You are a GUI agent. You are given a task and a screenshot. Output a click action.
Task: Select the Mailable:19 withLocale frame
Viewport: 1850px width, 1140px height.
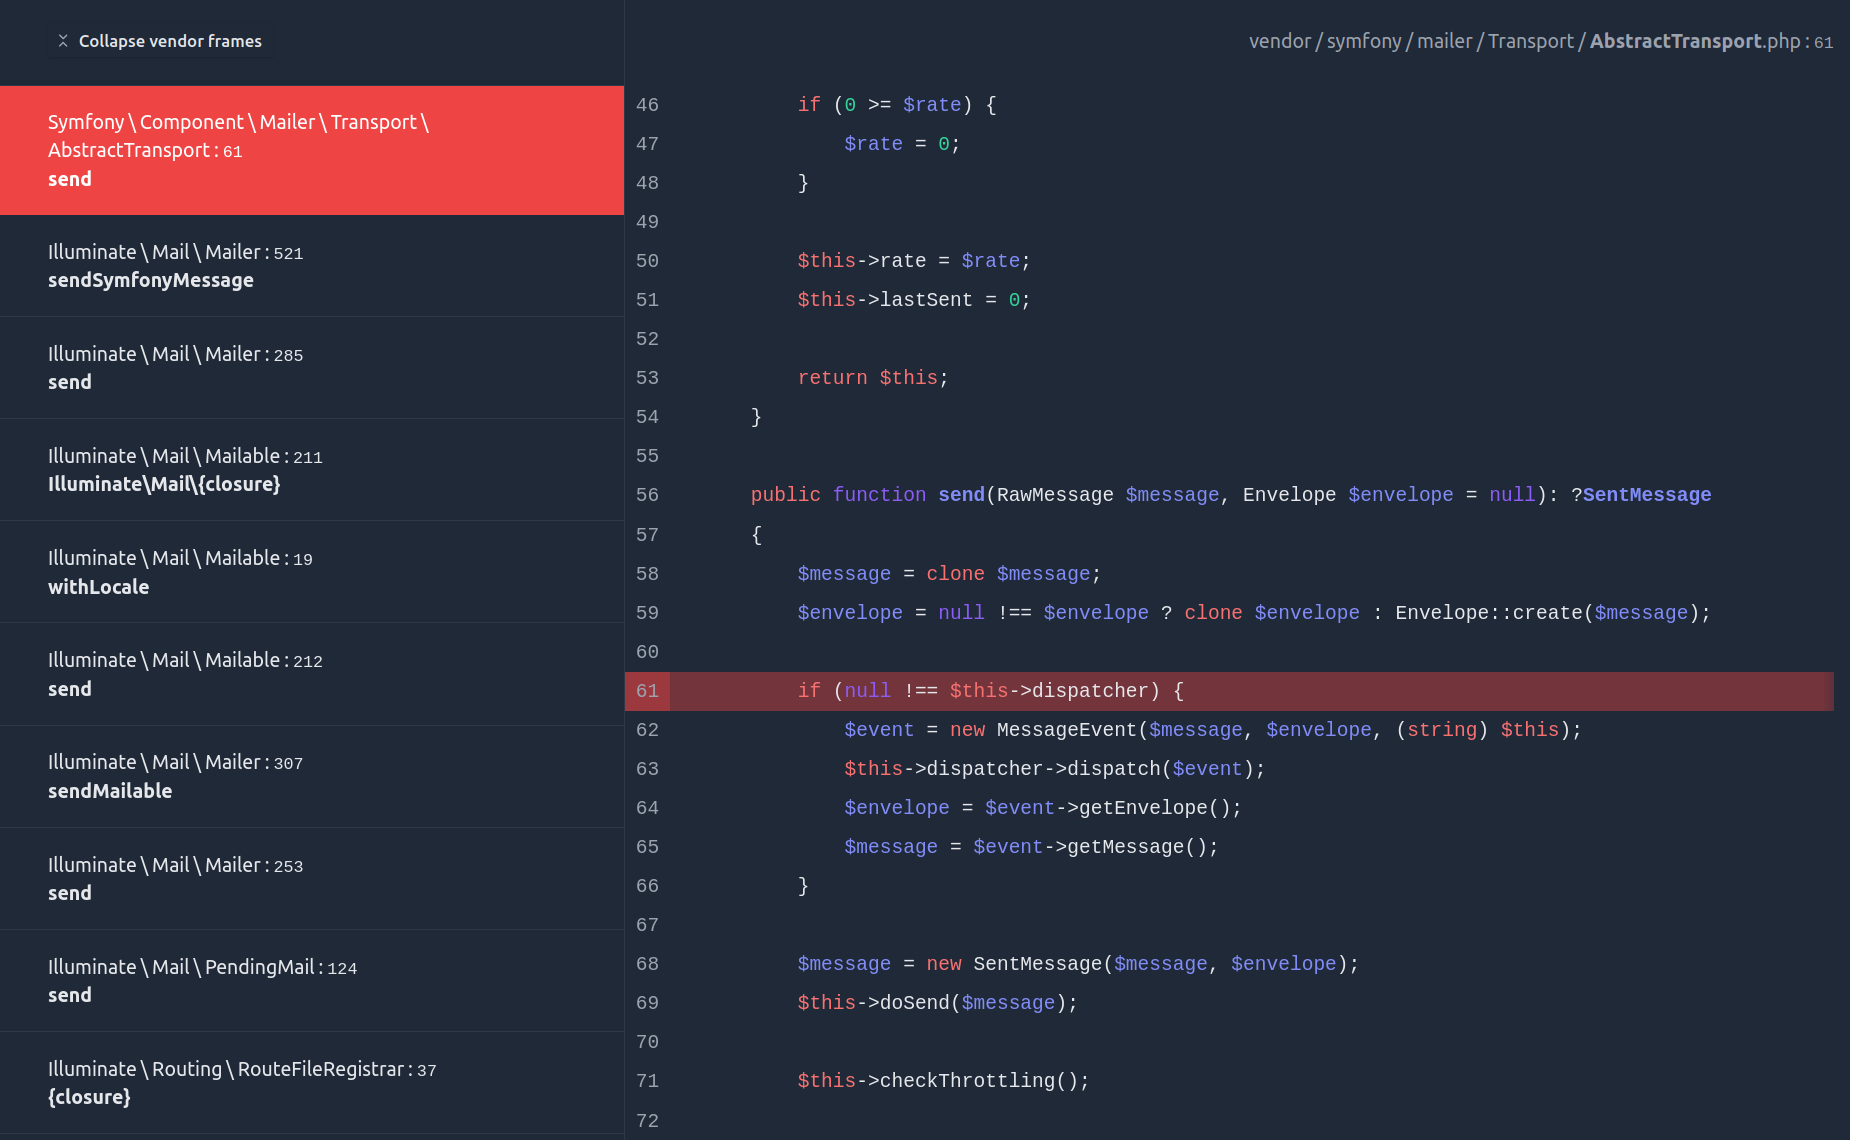pyautogui.click(x=312, y=572)
